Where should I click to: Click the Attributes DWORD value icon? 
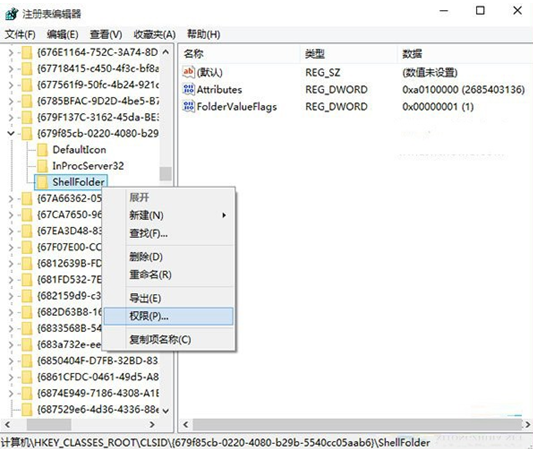[x=189, y=89]
